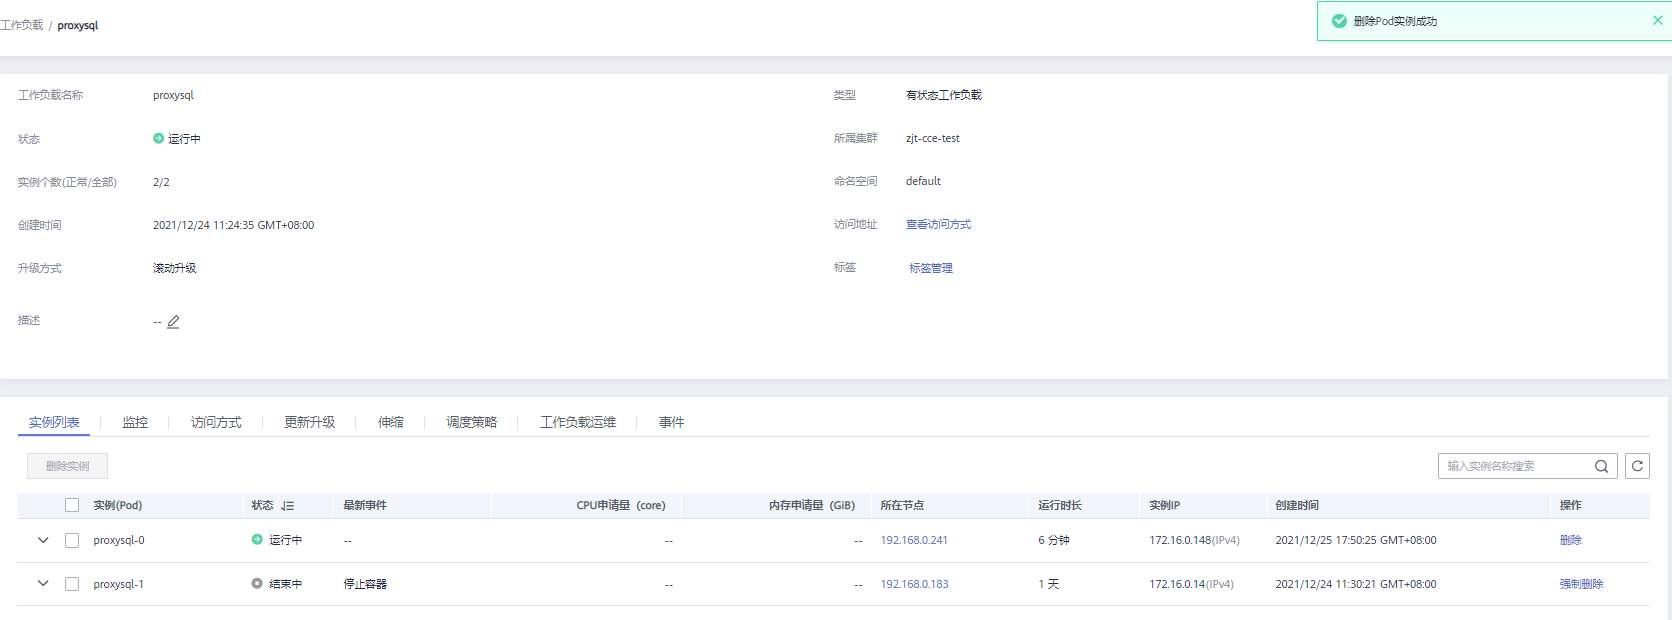Click the status column sort icon
The height and width of the screenshot is (620, 1672).
pos(288,506)
